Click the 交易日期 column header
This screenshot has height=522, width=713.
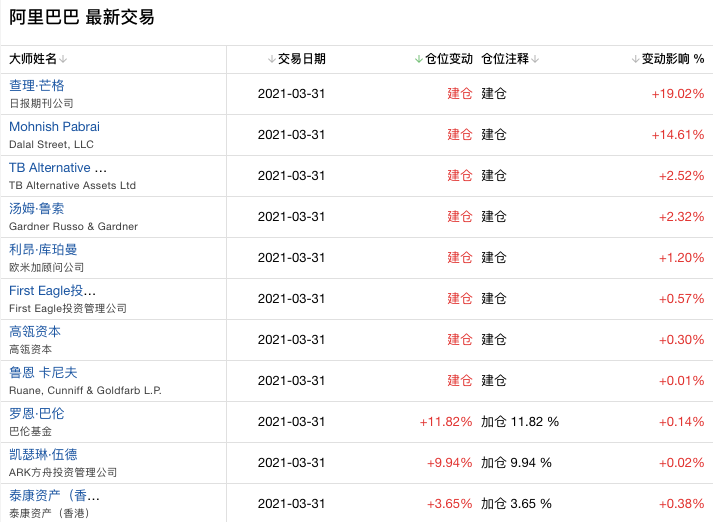point(301,59)
